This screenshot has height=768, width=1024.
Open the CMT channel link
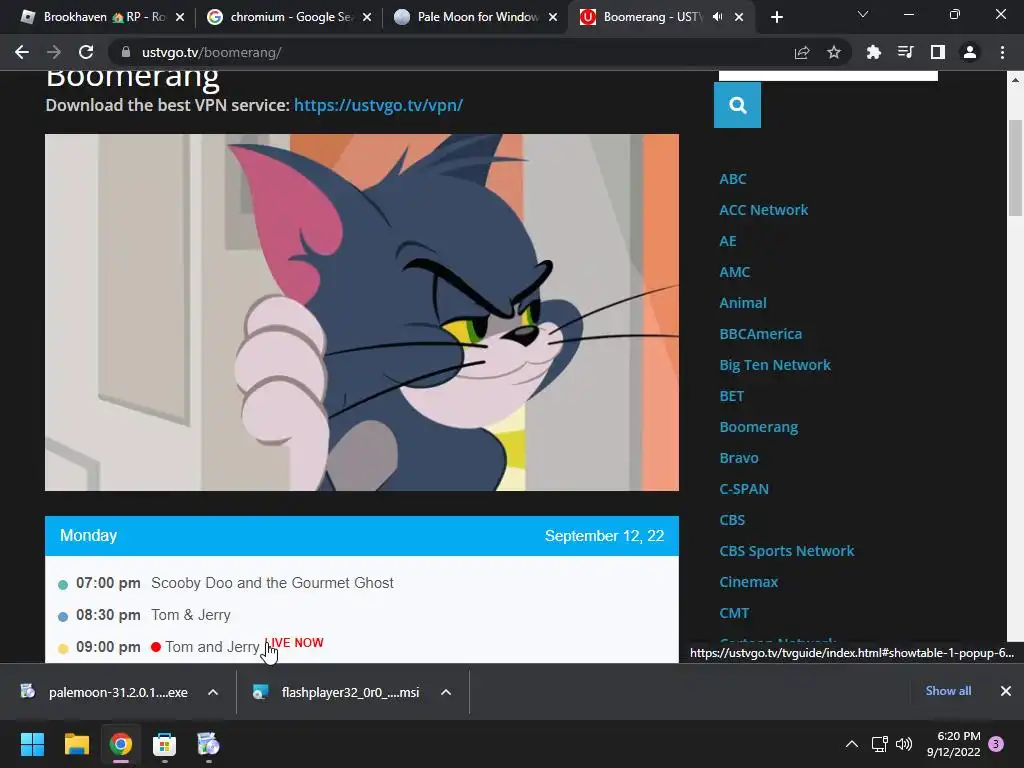[734, 613]
